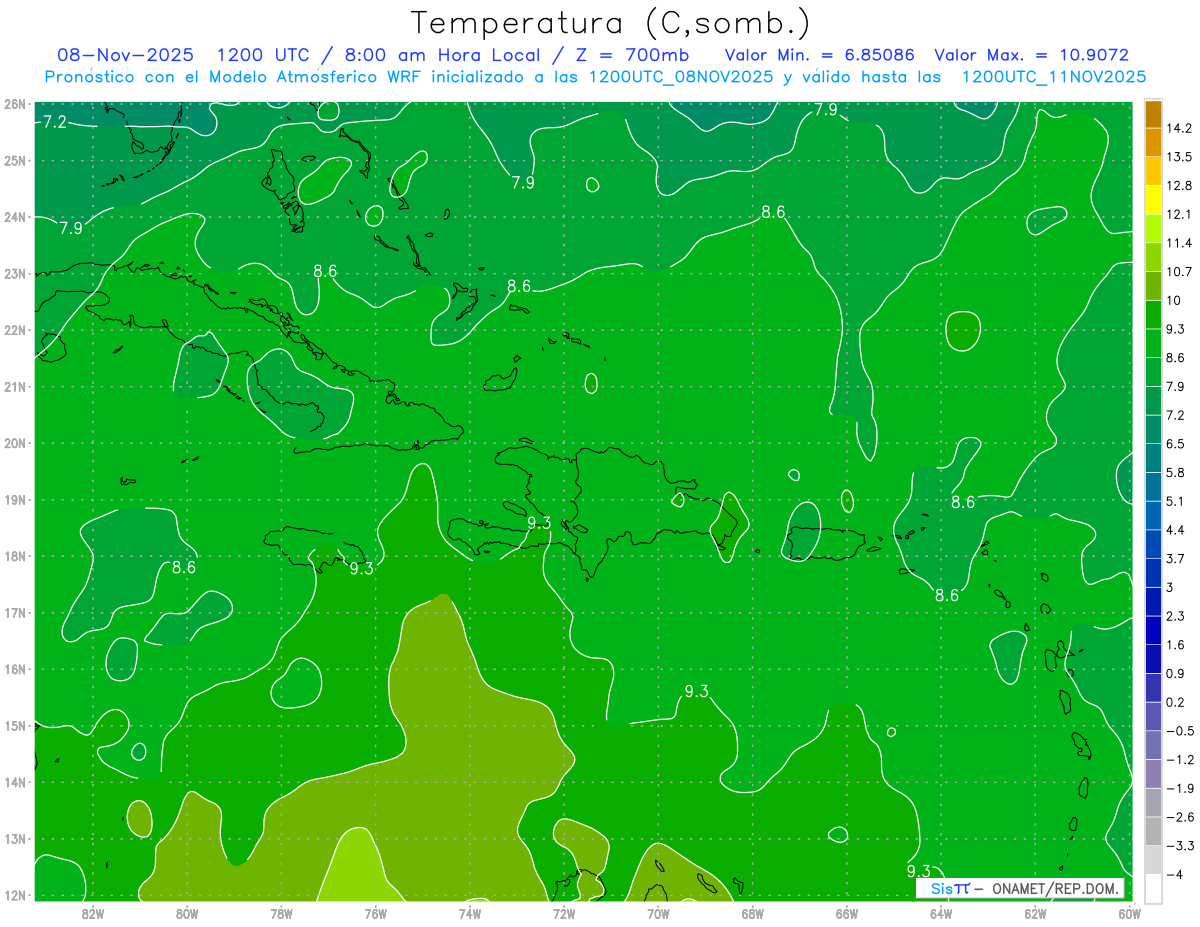Click the '26N' latitude axis label
Image resolution: width=1200 pixels, height=927 pixels.
tap(14, 104)
